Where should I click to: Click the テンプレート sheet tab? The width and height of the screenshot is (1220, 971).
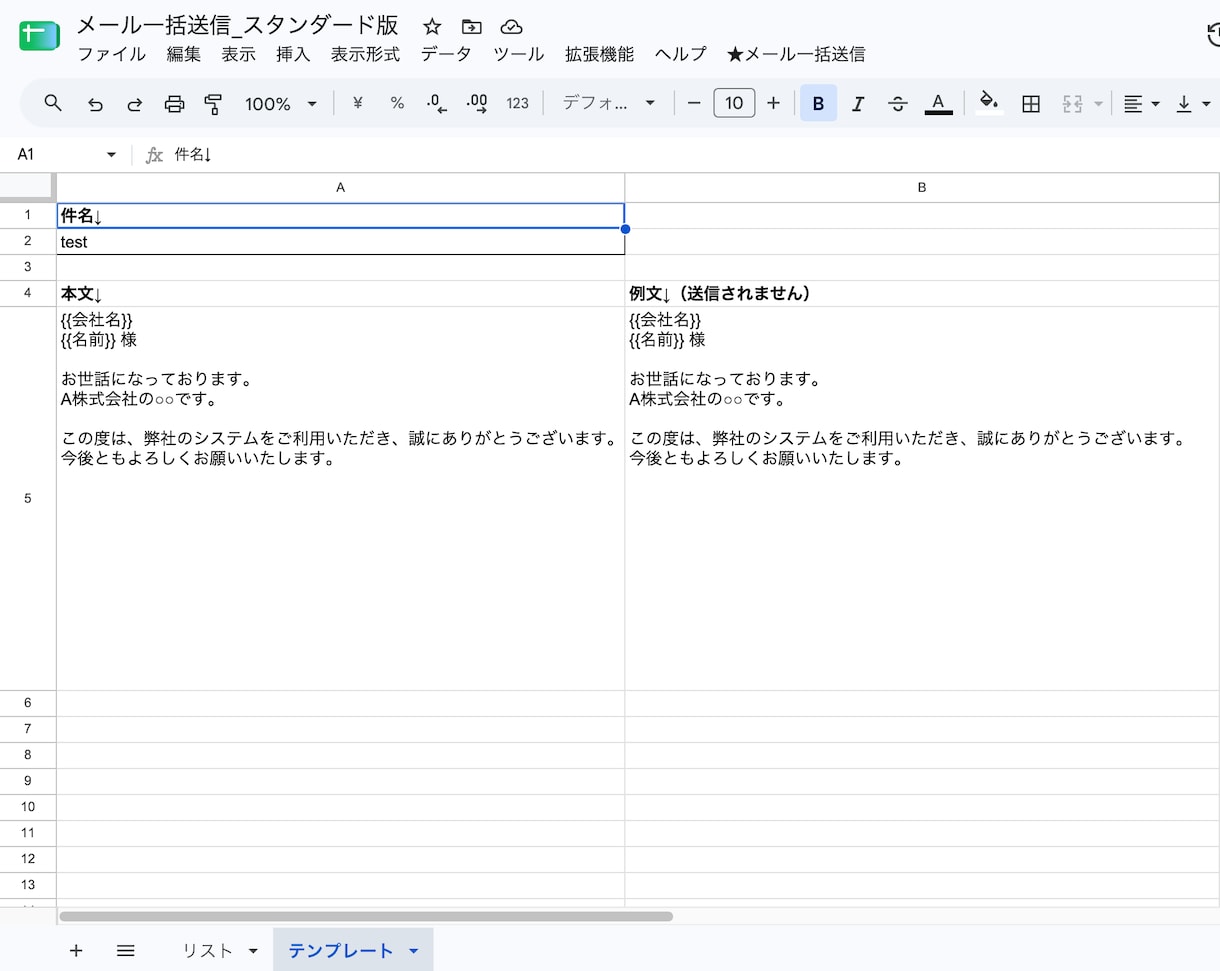[341, 950]
